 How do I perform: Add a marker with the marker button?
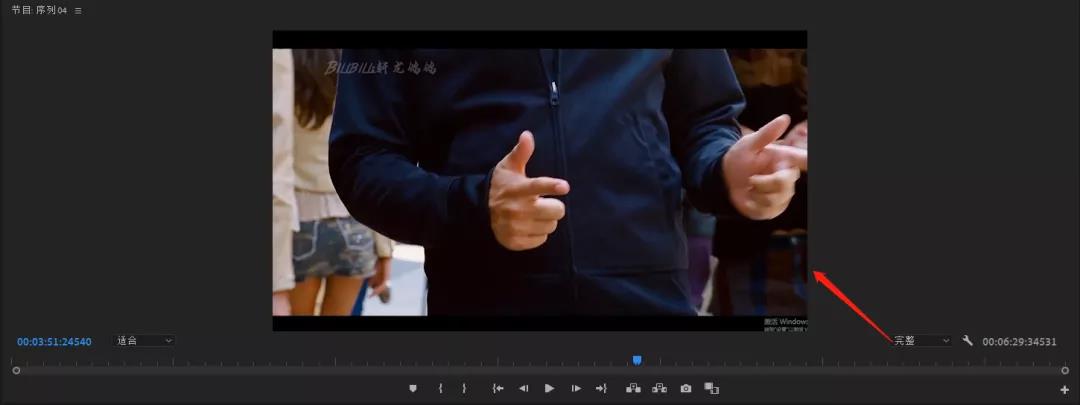coord(413,388)
